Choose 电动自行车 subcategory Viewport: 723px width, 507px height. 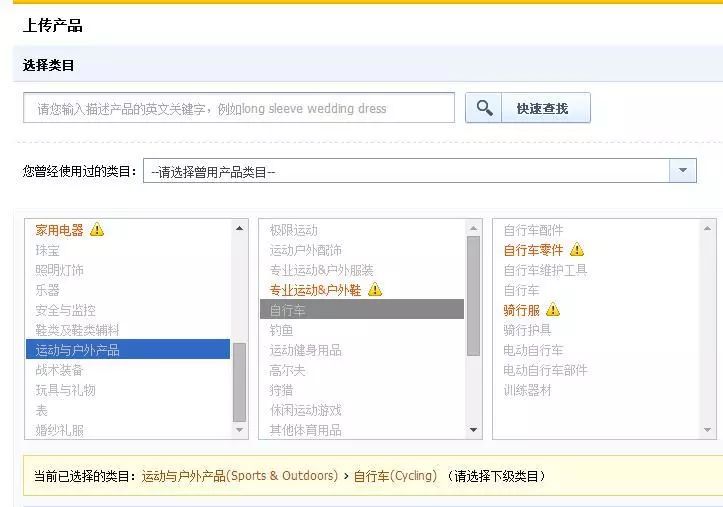pyautogui.click(x=533, y=350)
